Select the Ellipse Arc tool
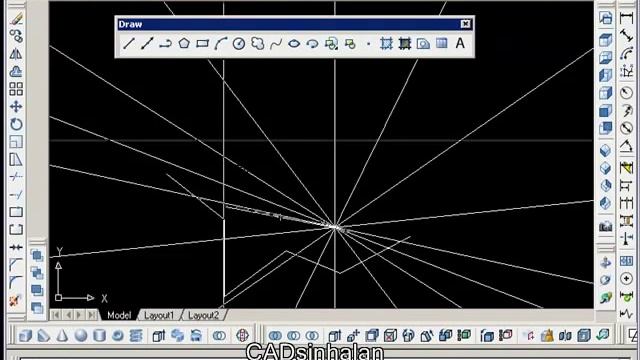The width and height of the screenshot is (640, 360). coord(313,43)
